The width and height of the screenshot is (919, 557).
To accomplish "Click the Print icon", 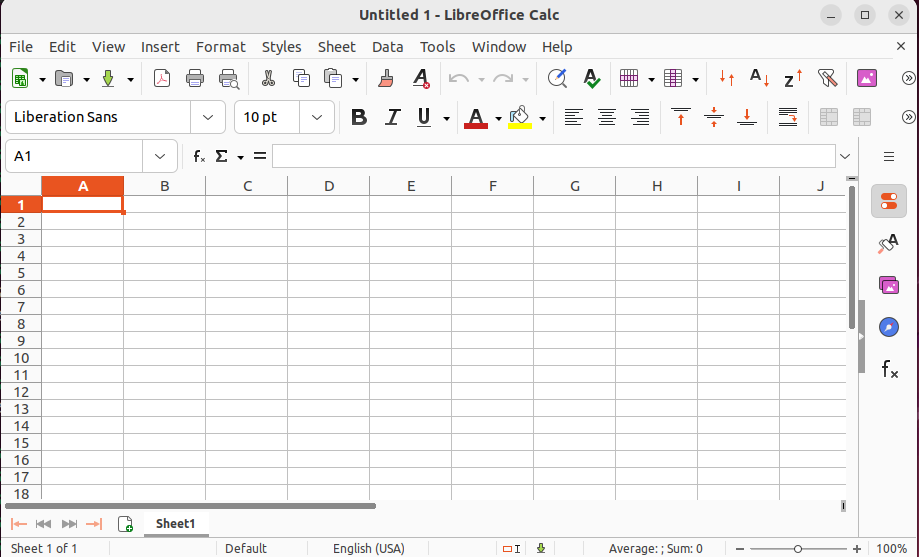I will (x=195, y=78).
